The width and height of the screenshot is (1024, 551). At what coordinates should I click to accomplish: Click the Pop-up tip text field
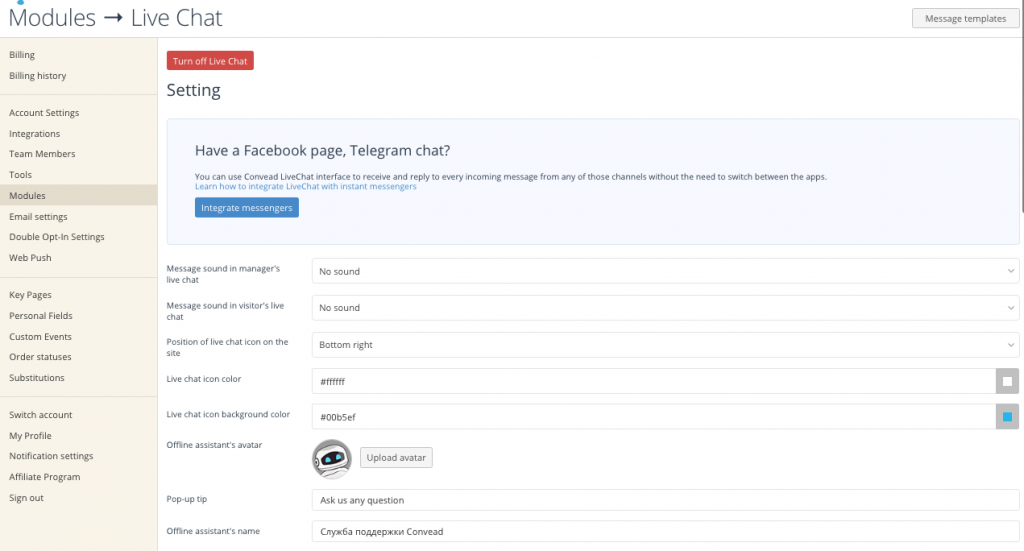click(665, 500)
